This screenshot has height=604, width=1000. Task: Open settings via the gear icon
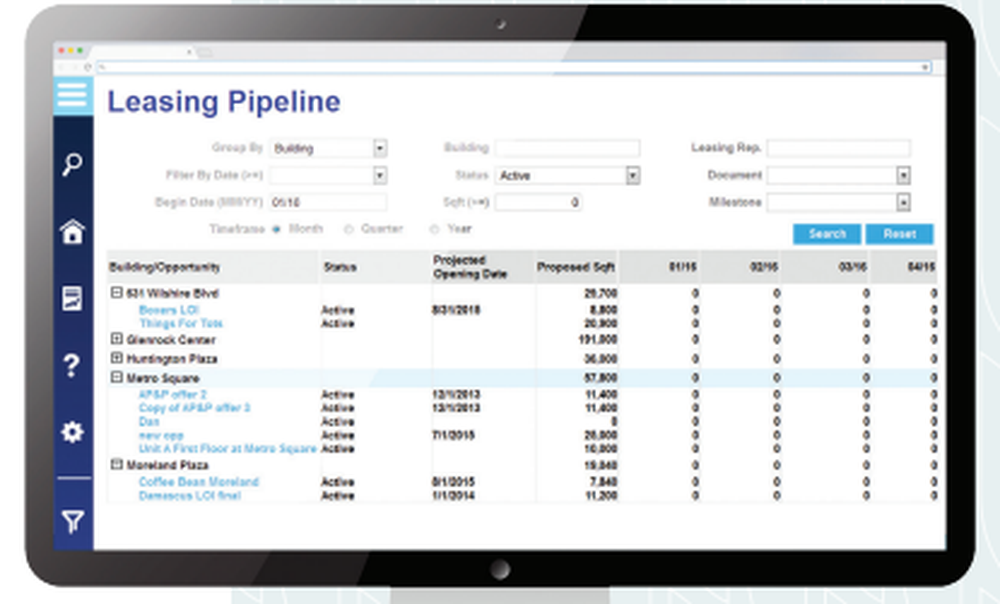coord(71,432)
